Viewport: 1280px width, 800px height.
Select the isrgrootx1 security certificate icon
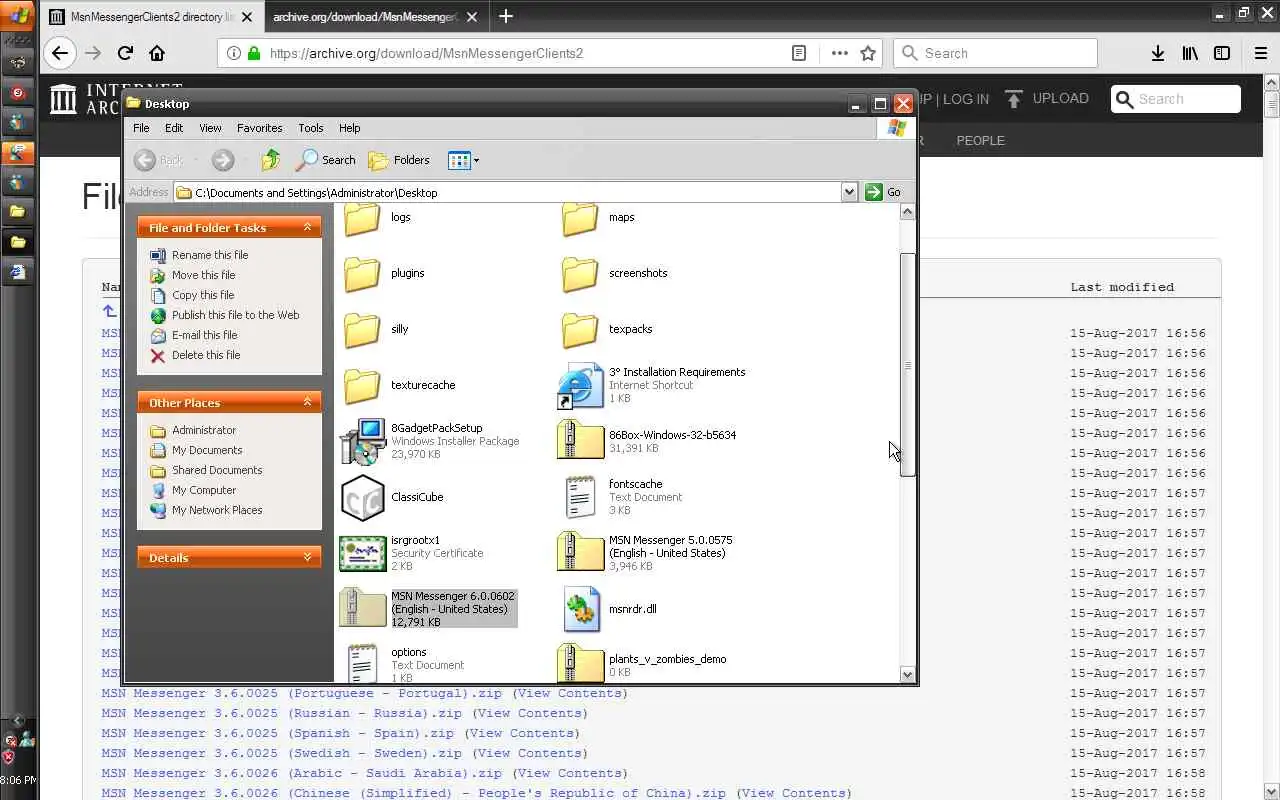tap(362, 553)
